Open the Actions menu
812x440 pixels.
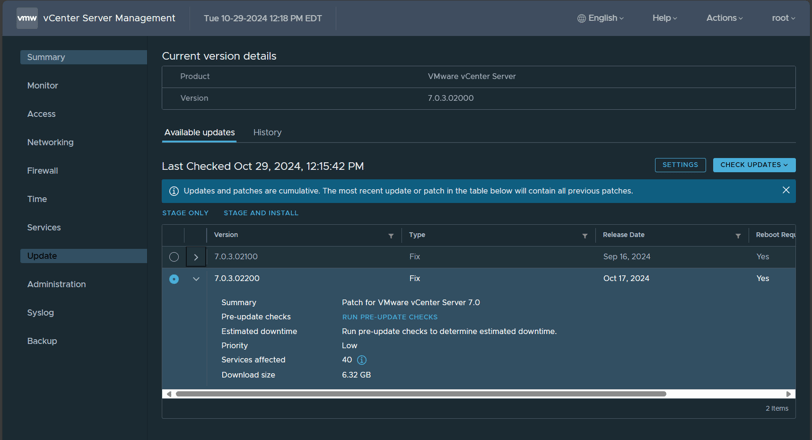tap(724, 18)
